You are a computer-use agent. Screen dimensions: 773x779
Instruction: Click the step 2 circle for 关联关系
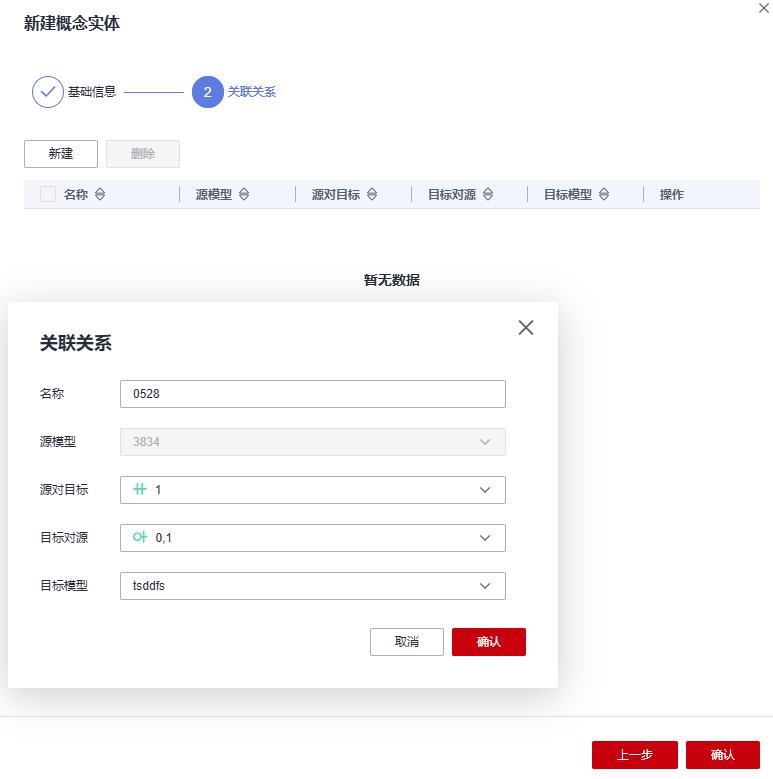pos(208,92)
